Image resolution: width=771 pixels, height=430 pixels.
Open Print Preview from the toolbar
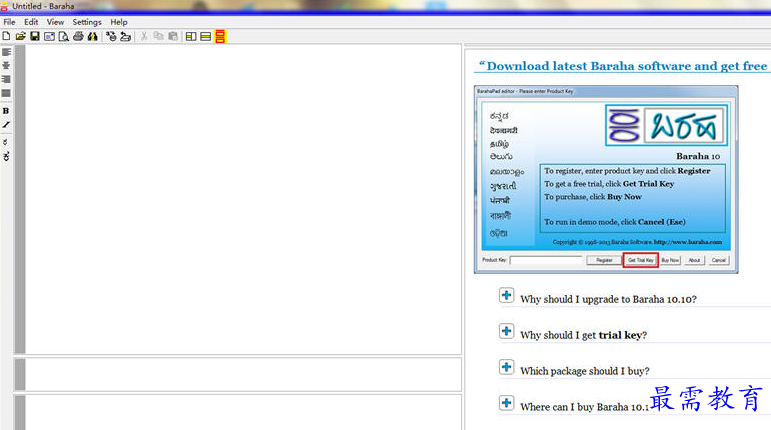tap(63, 36)
